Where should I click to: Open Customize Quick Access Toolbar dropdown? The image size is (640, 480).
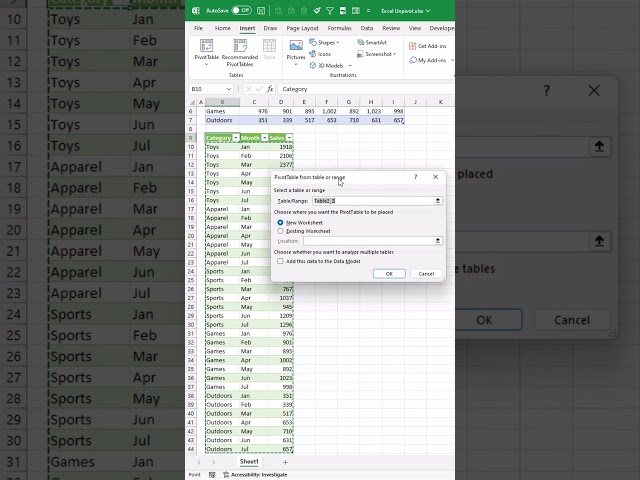pos(368,11)
